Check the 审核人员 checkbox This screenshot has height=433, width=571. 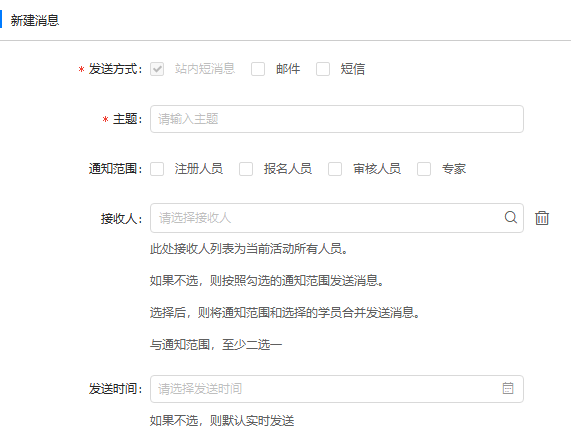pos(335,169)
